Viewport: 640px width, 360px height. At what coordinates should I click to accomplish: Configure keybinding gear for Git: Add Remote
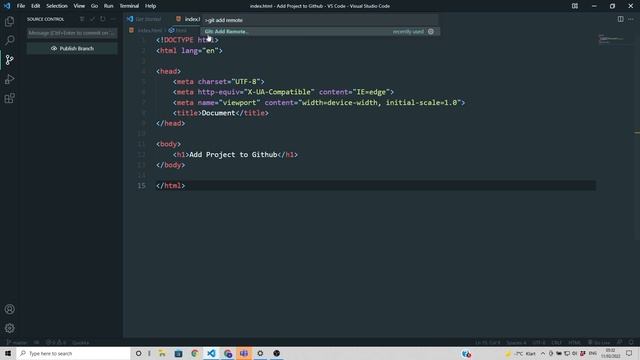click(431, 31)
